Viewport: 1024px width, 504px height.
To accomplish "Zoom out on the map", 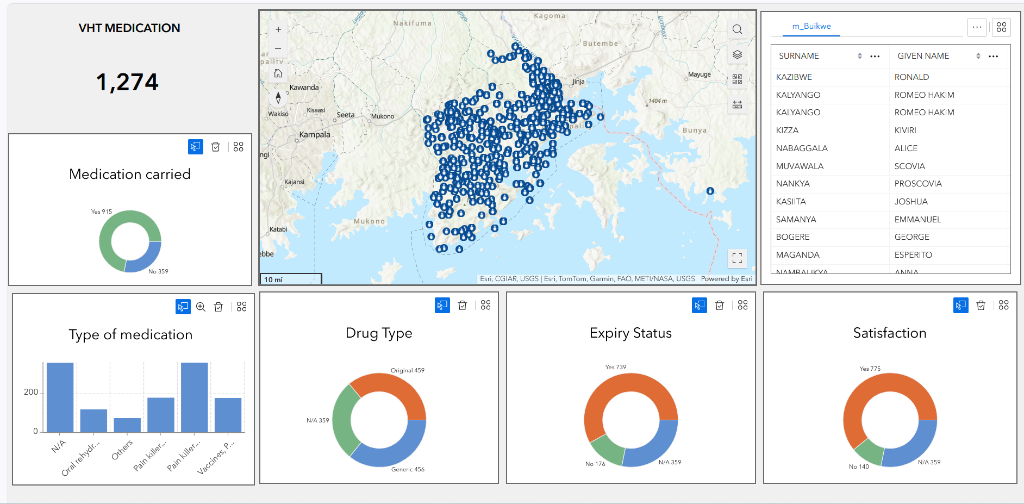I will [278, 48].
